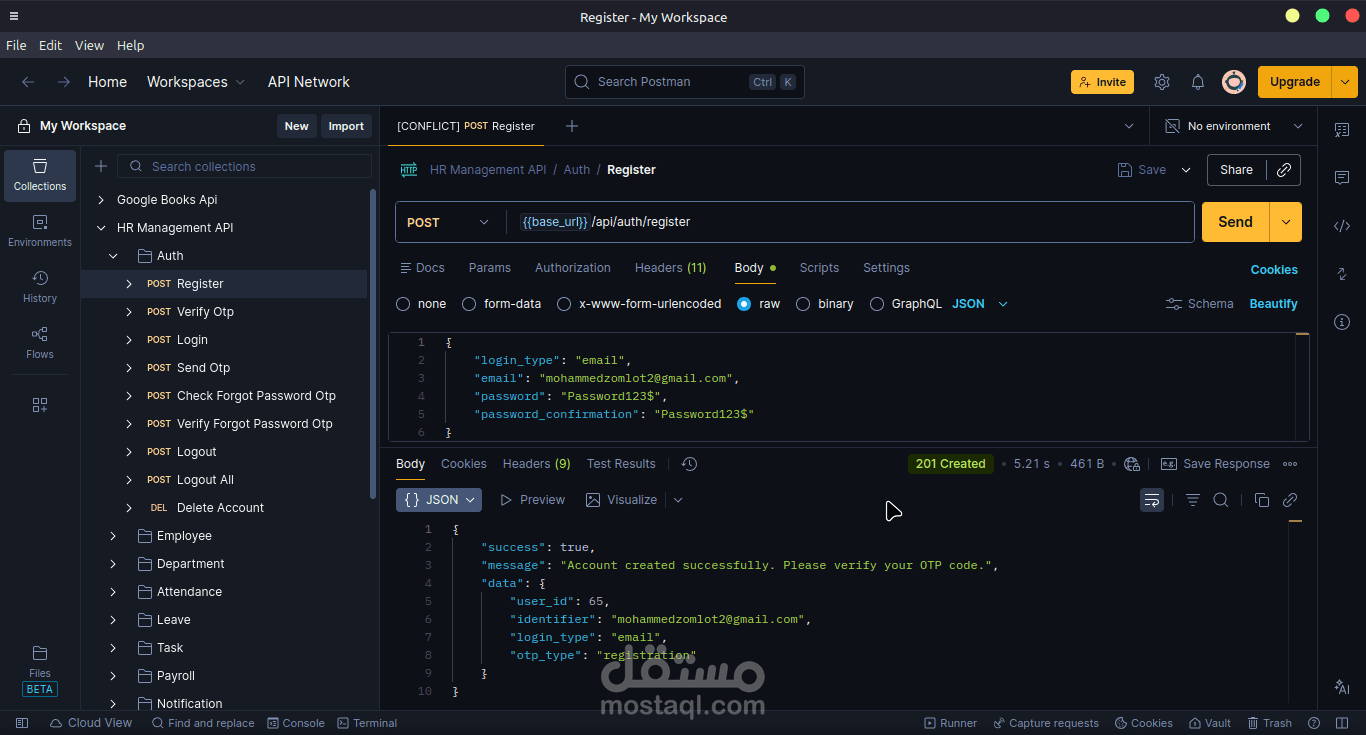Open the POST method dropdown
This screenshot has width=1366, height=735.
pos(448,221)
